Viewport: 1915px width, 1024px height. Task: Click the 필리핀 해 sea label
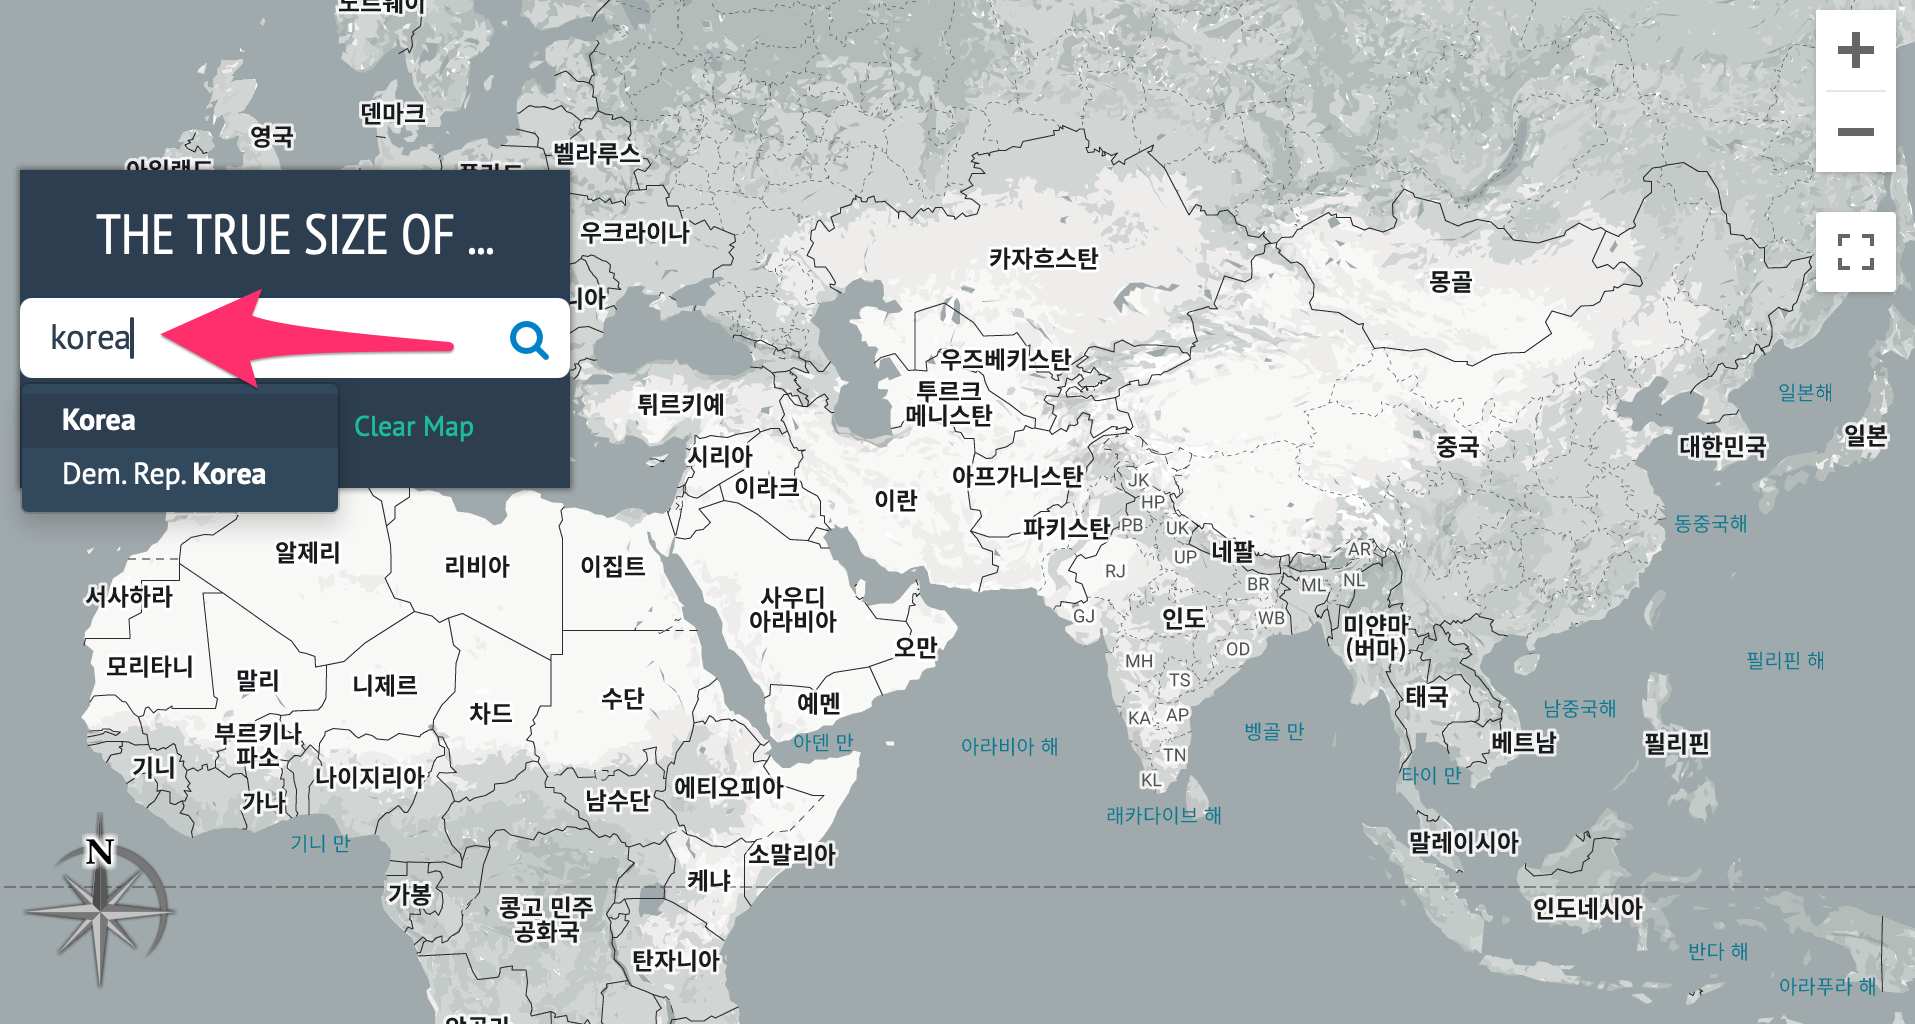pos(1785,661)
